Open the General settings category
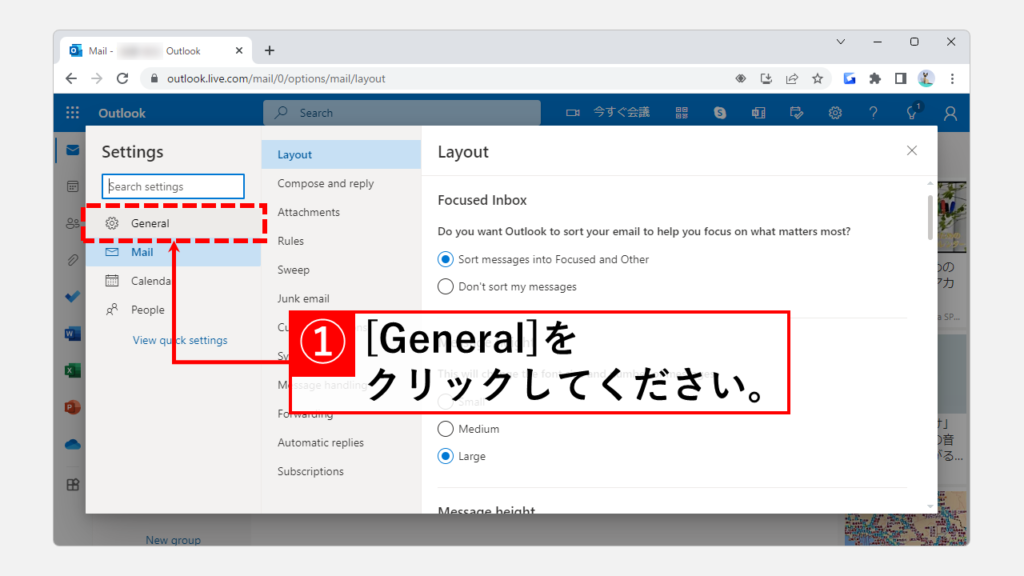This screenshot has width=1024, height=576. click(x=150, y=223)
